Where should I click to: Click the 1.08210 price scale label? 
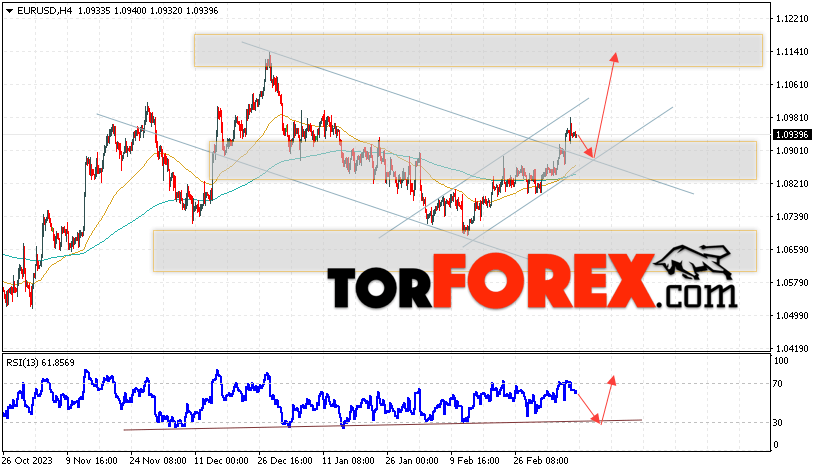coord(792,184)
